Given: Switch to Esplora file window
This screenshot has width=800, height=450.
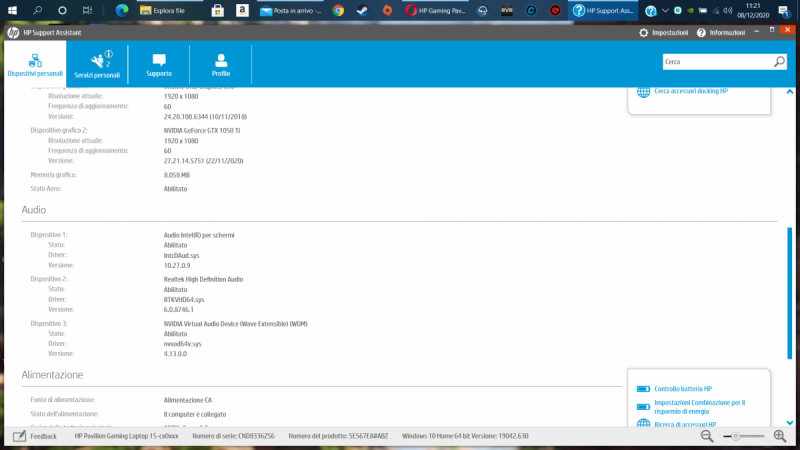Looking at the screenshot, I should tap(170, 10).
